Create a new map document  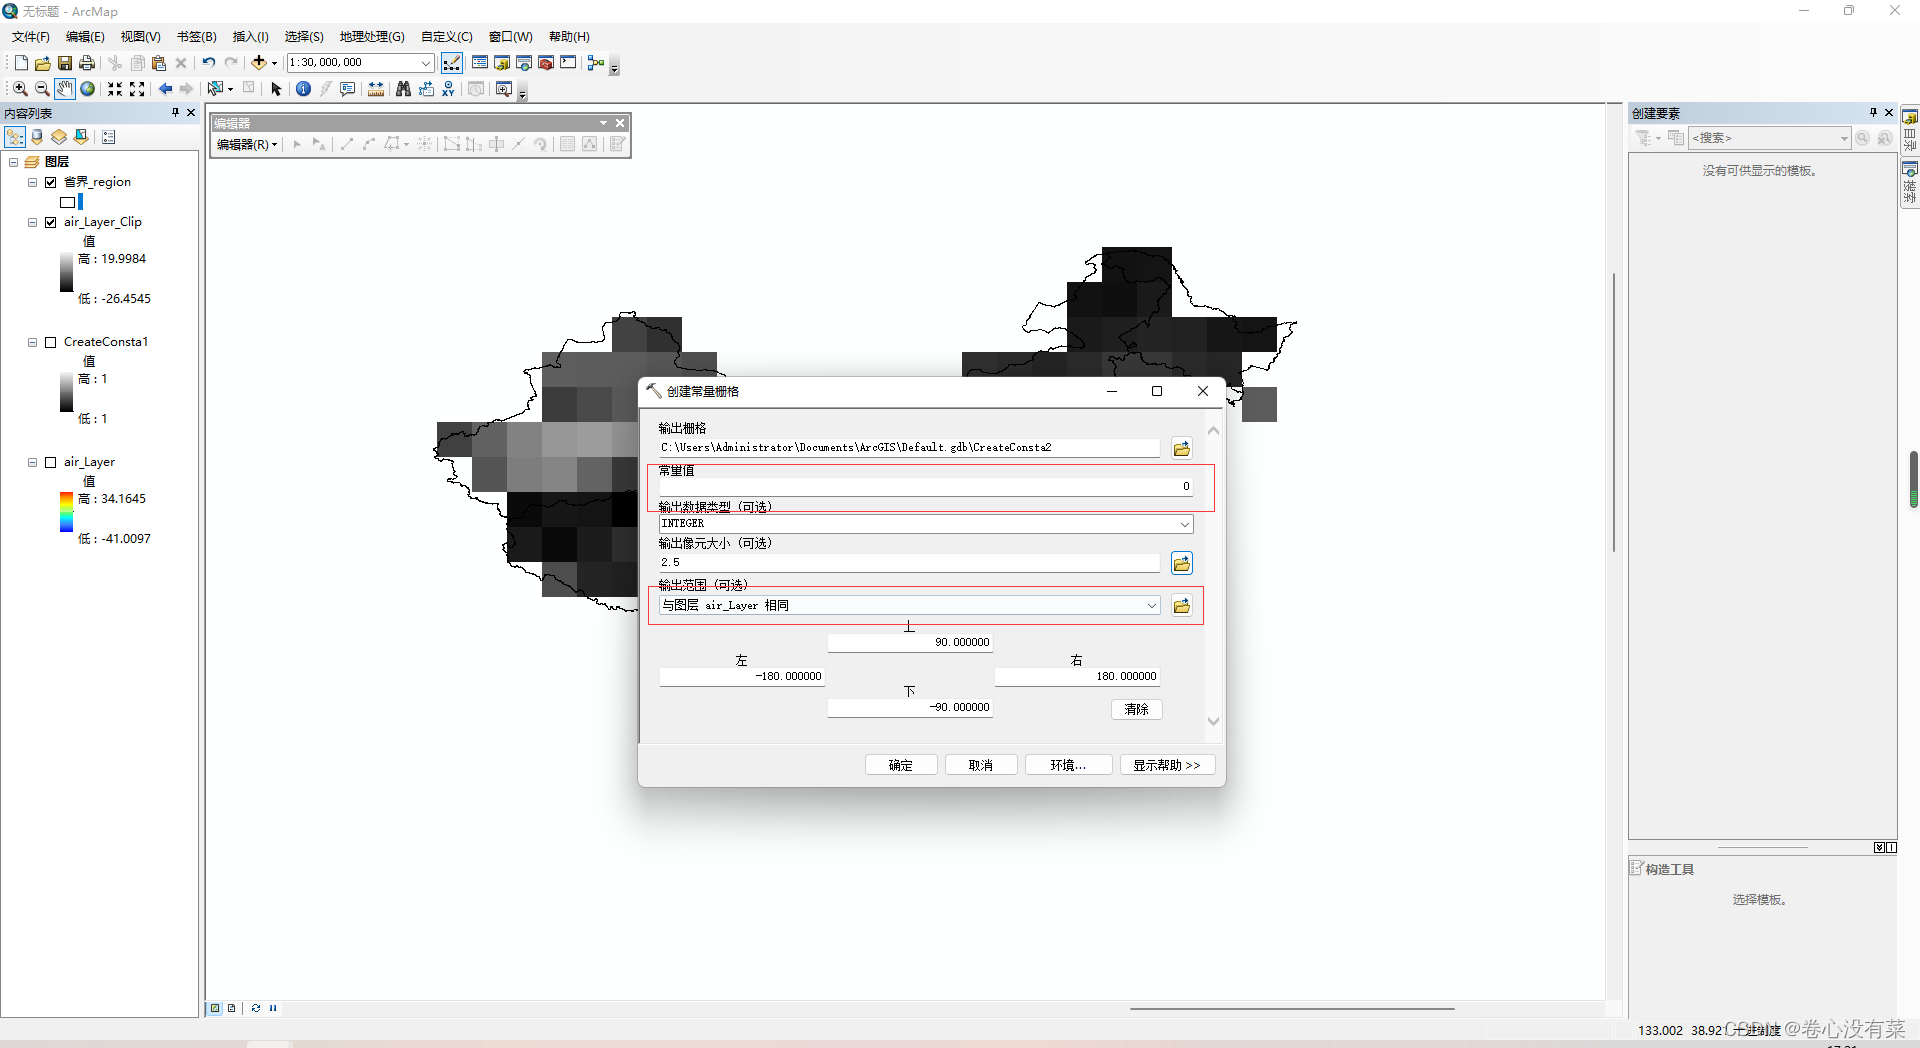point(21,63)
